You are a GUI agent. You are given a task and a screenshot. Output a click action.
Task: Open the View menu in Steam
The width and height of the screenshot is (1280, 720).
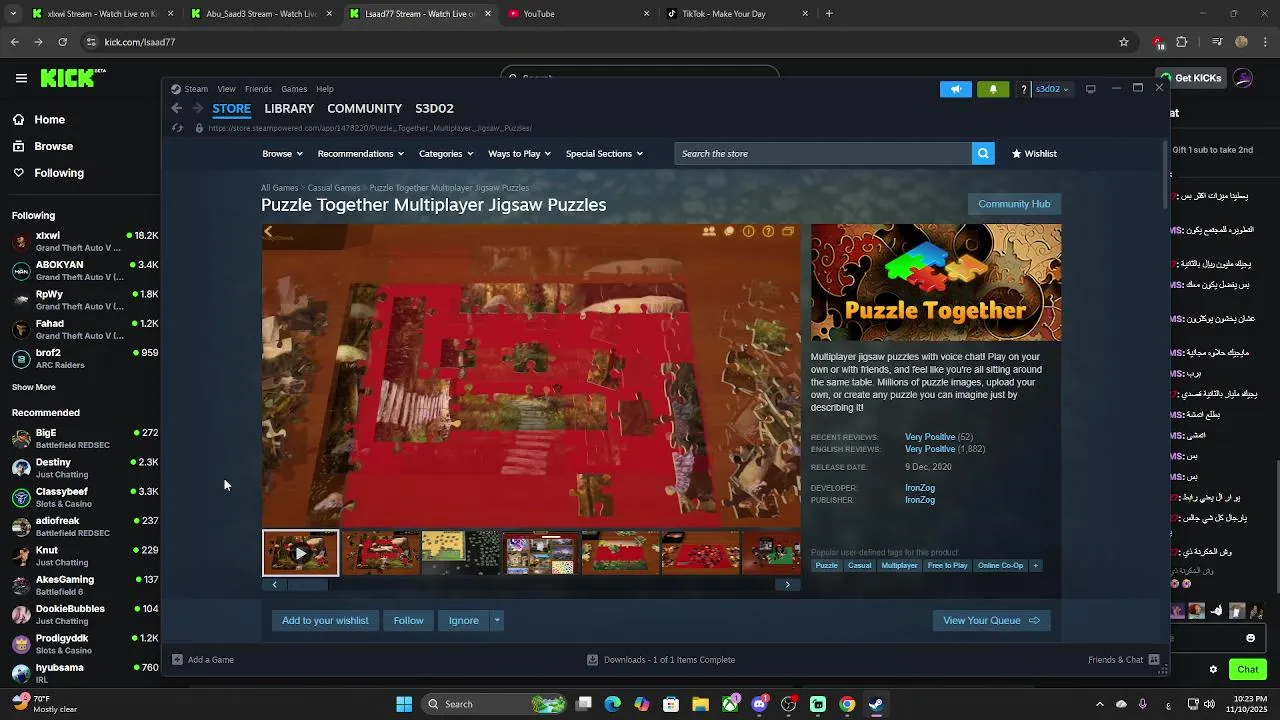click(x=227, y=89)
